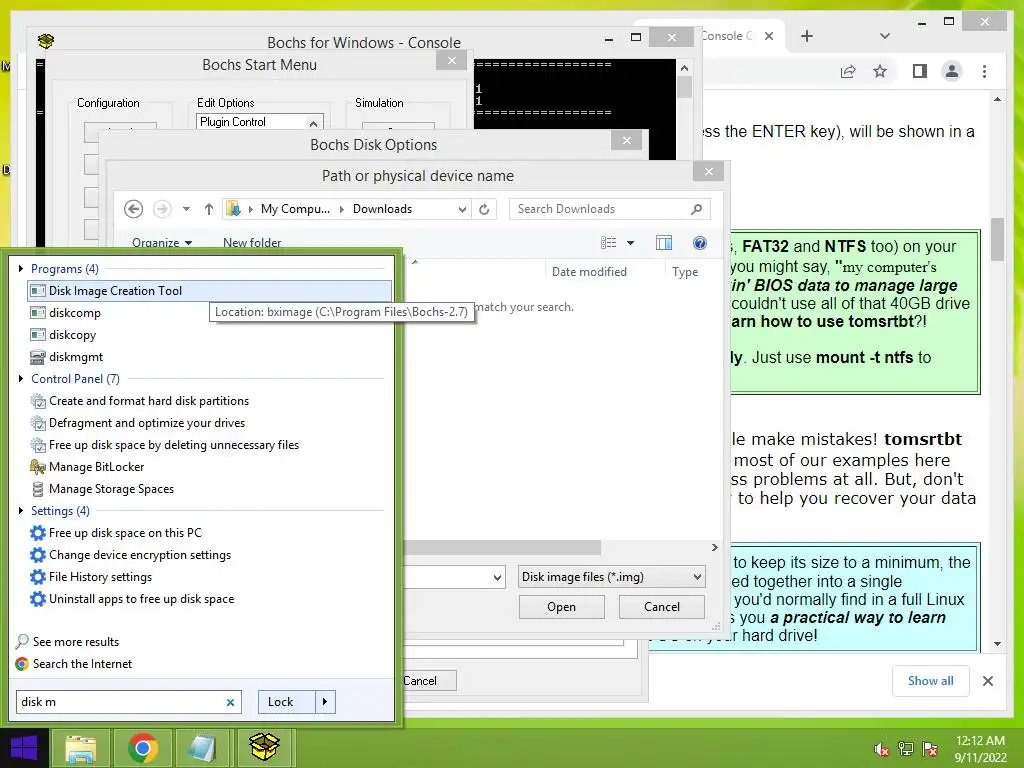Click My Computer in the address breadcrumb

coord(295,209)
